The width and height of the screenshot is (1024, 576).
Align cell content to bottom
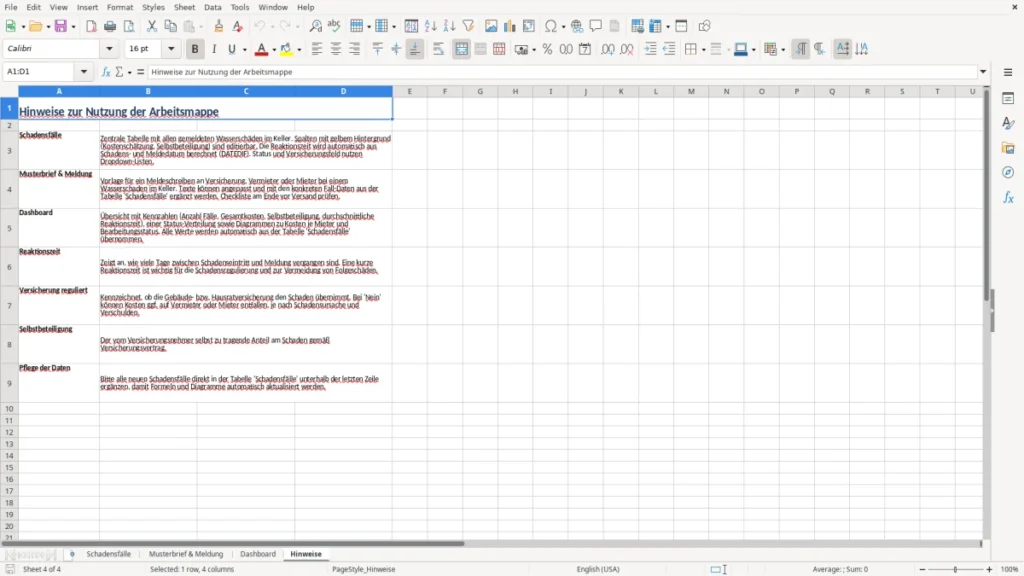pyautogui.click(x=415, y=49)
